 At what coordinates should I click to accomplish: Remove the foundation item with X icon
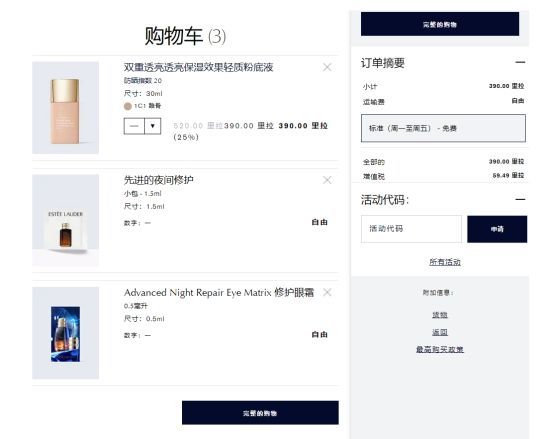327,67
